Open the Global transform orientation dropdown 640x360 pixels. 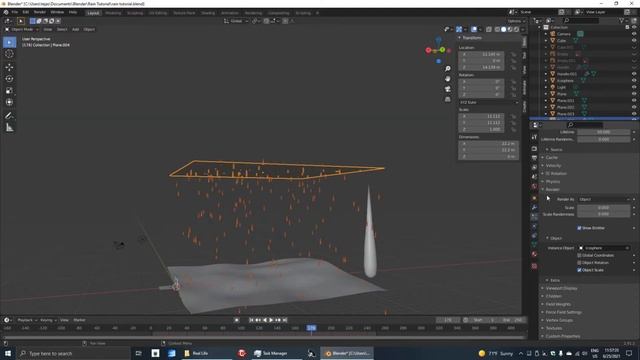pyautogui.click(x=236, y=21)
